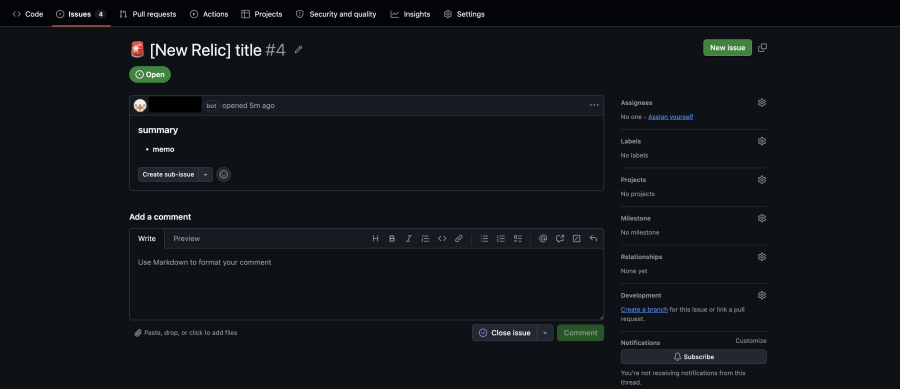900x389 pixels.
Task: Focus the comment Markdown text area
Action: click(367, 284)
